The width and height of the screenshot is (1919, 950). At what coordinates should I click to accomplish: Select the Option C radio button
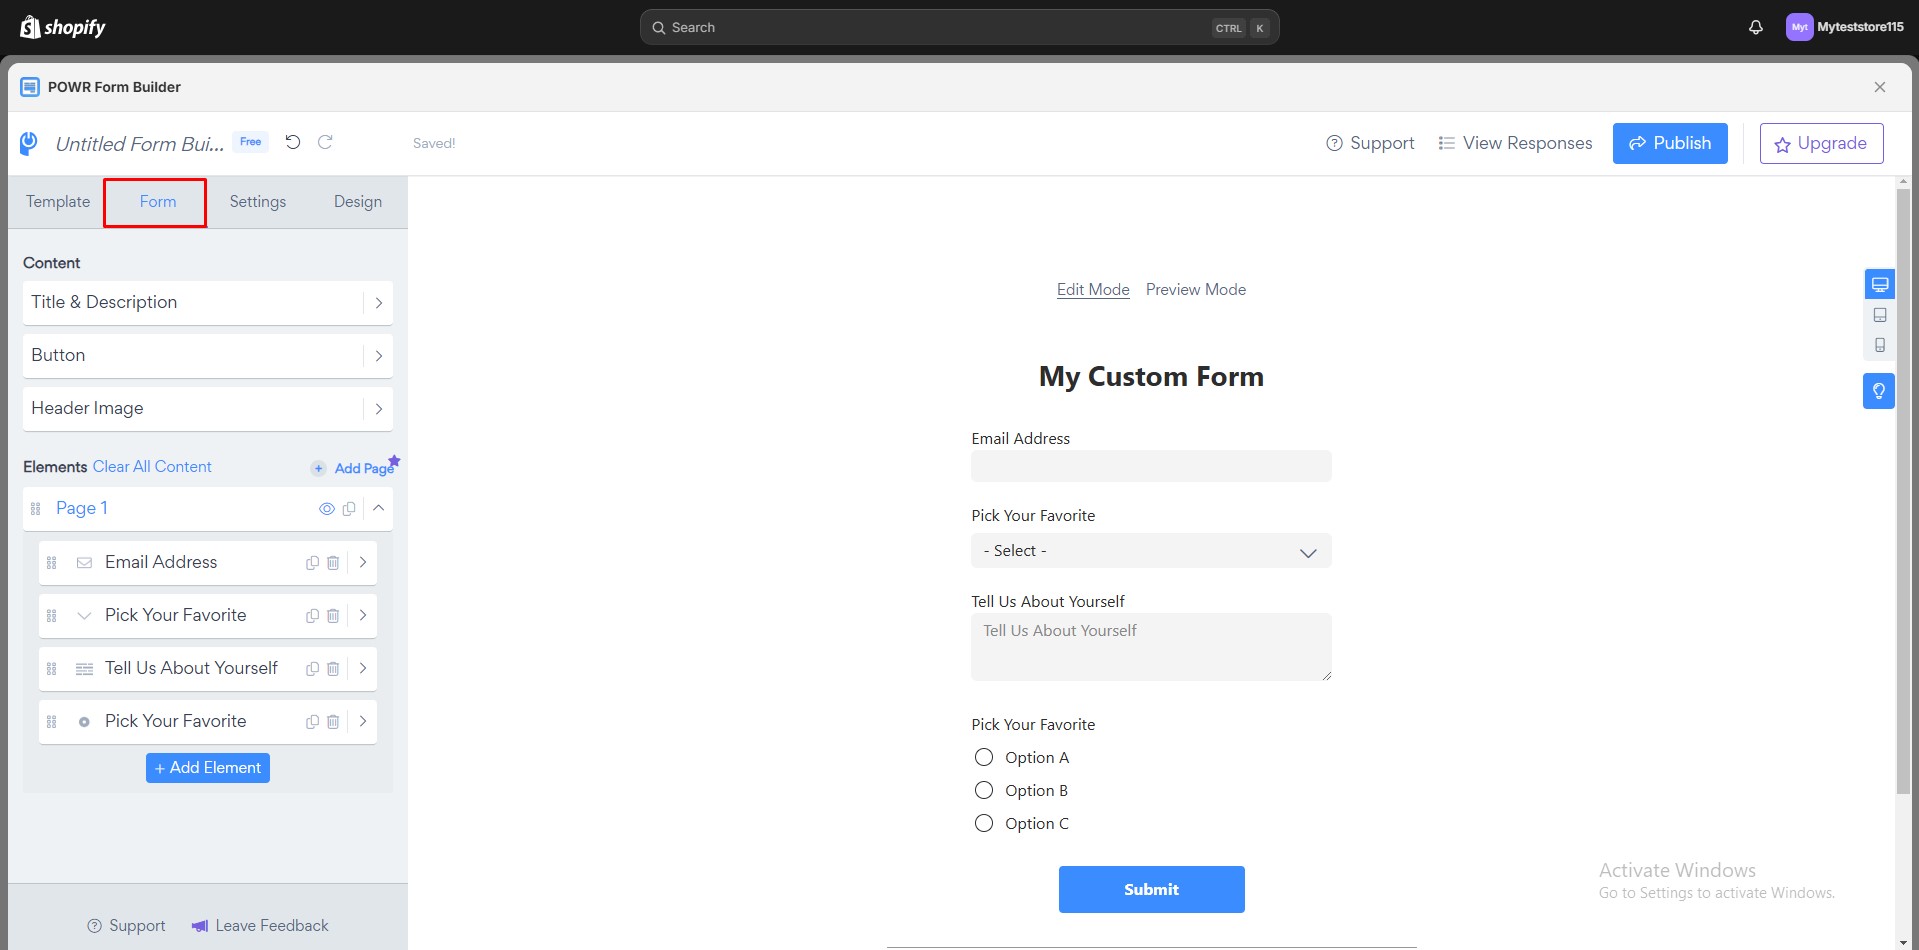point(983,823)
